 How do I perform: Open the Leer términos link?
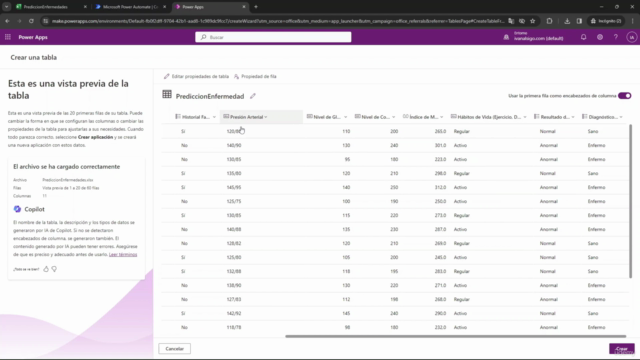123,254
